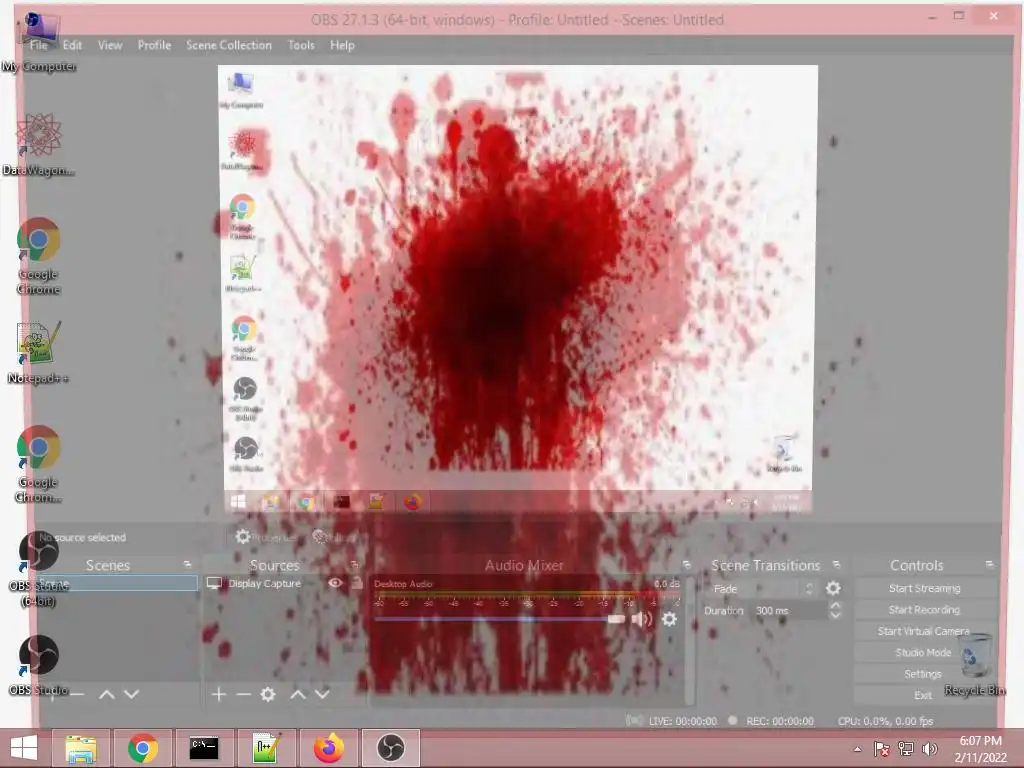Add a new source with plus button
The height and width of the screenshot is (768, 1024).
tap(219, 694)
